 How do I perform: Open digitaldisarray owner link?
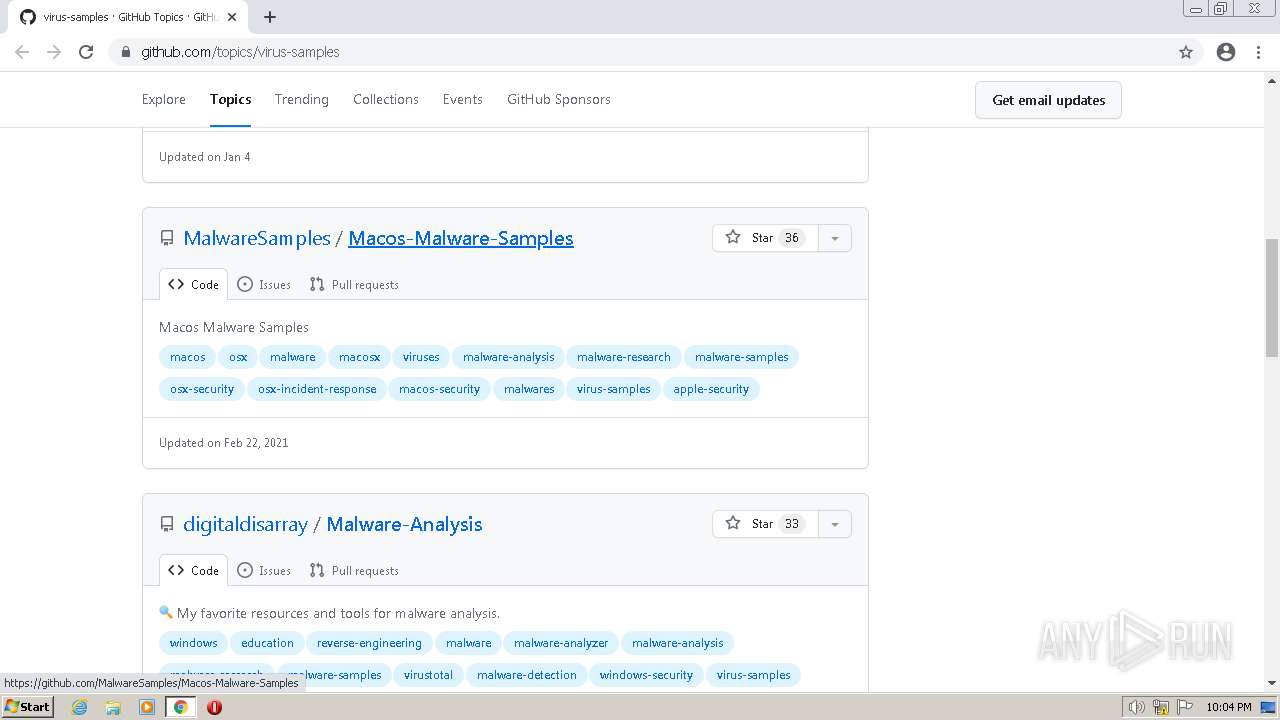pos(245,524)
